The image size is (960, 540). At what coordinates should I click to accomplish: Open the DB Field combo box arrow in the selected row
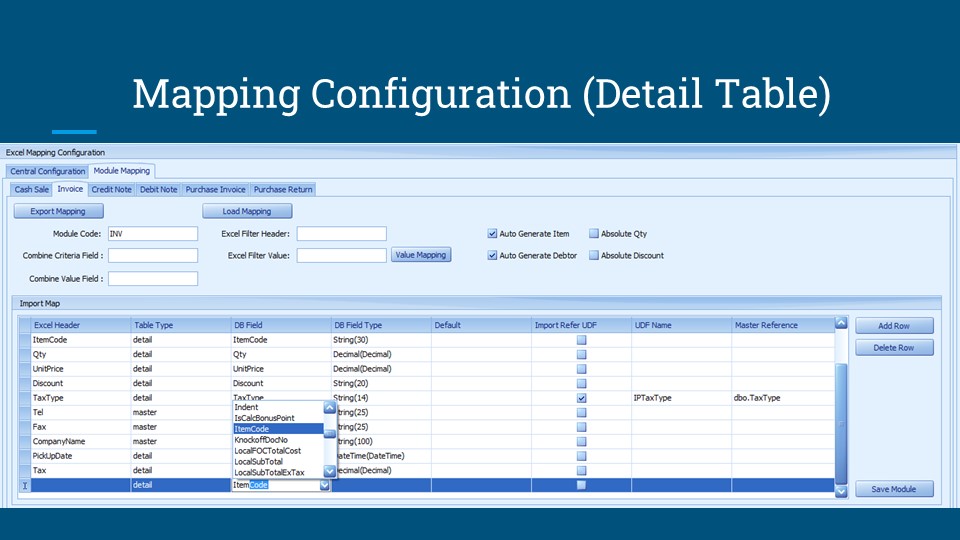click(x=324, y=485)
